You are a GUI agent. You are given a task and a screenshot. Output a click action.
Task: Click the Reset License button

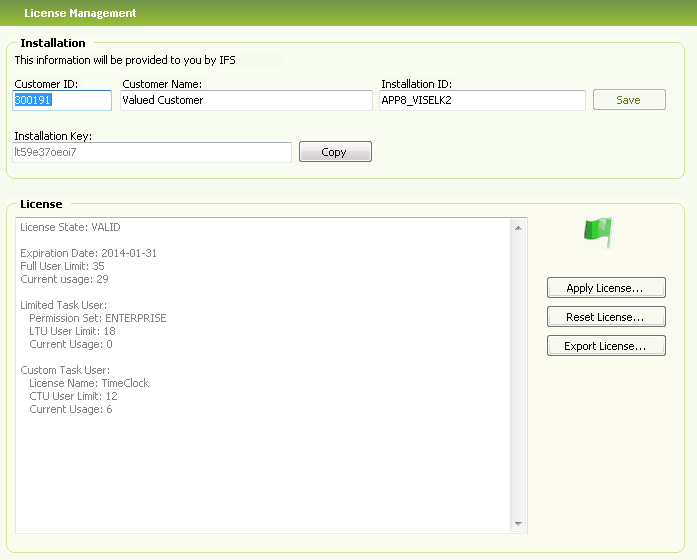[606, 317]
